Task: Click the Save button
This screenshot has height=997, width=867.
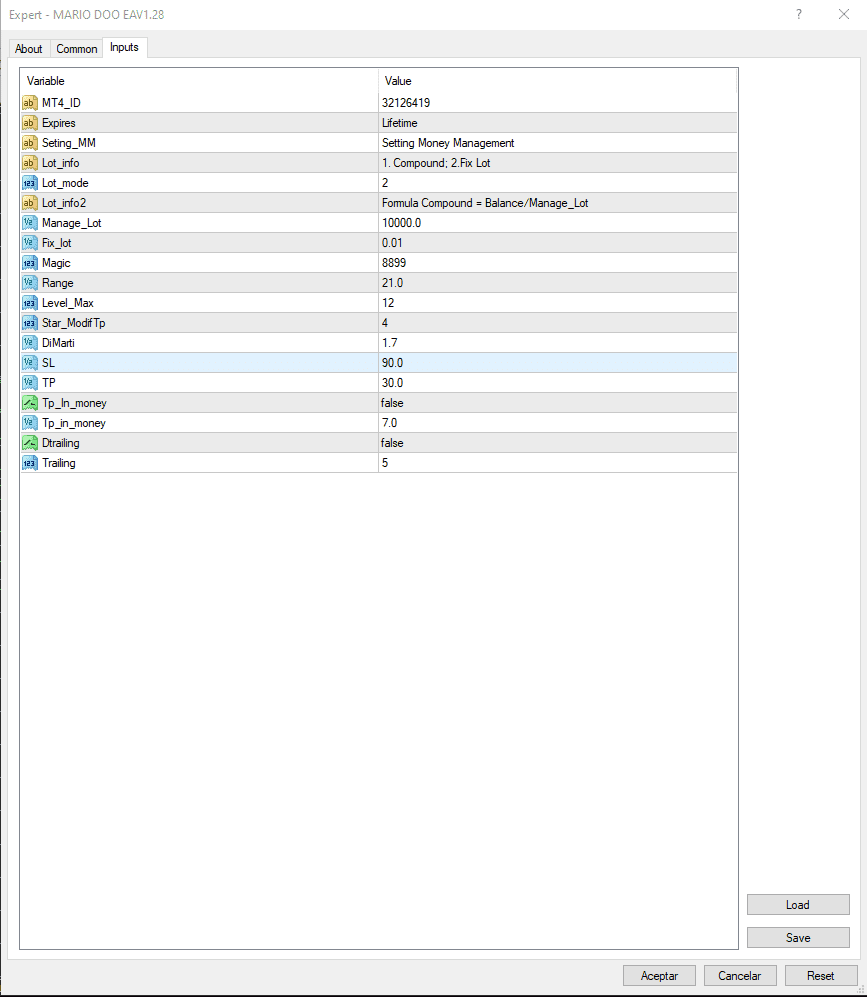Action: tap(798, 938)
